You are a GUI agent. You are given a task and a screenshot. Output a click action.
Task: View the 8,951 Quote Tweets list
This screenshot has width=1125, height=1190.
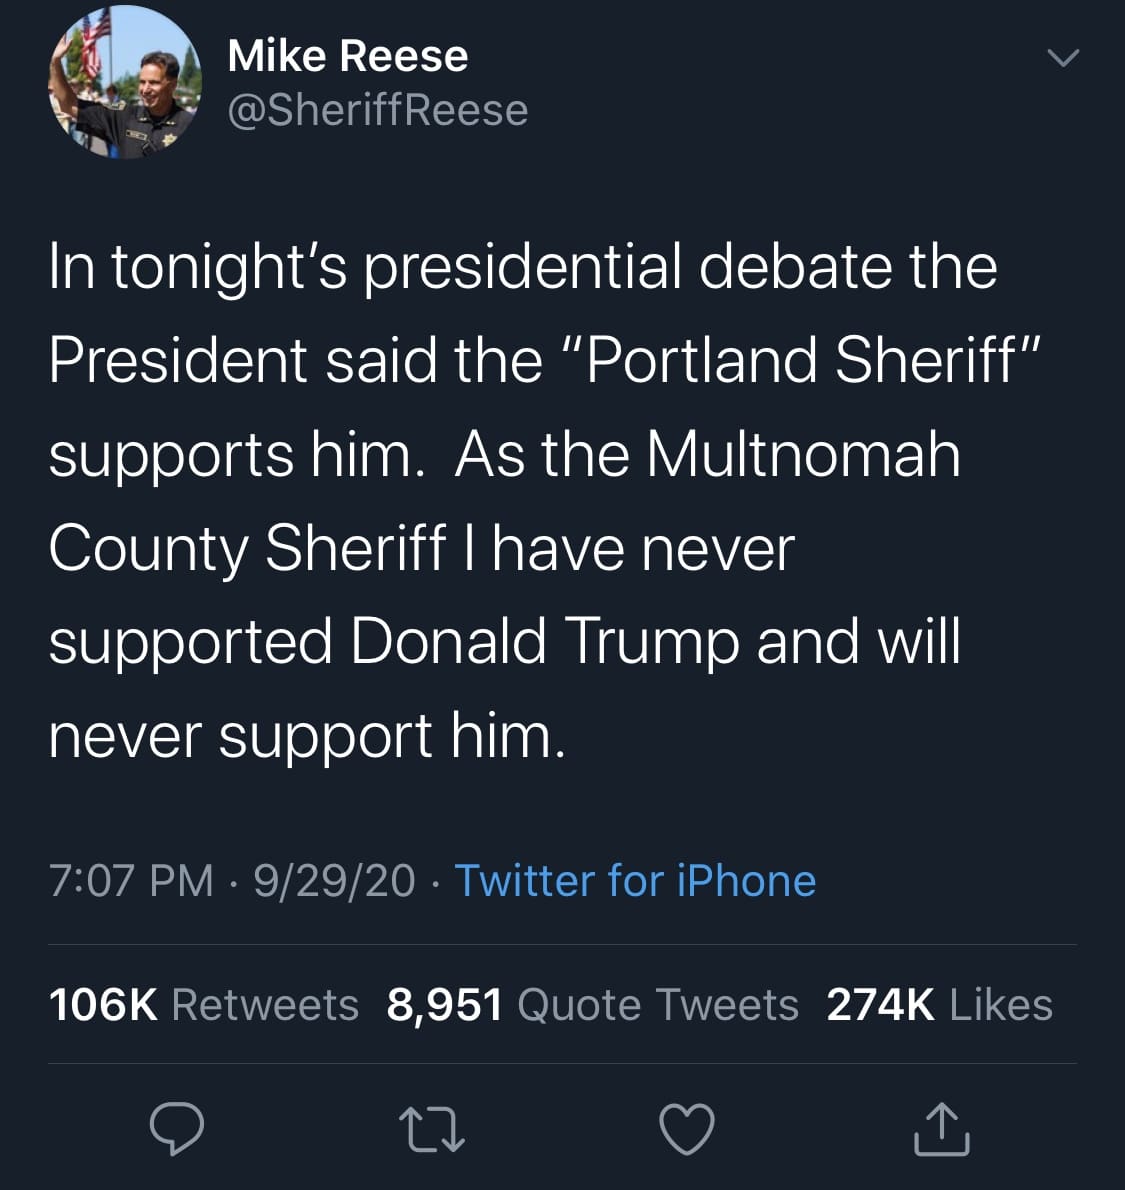[x=592, y=1005]
